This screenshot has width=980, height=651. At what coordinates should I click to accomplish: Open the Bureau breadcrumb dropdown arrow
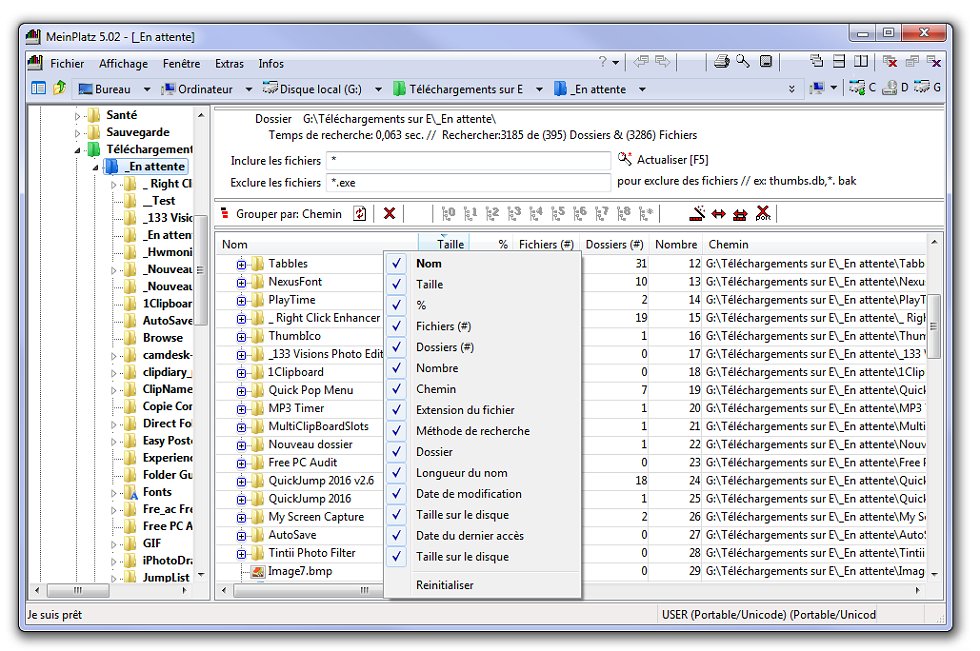147,89
